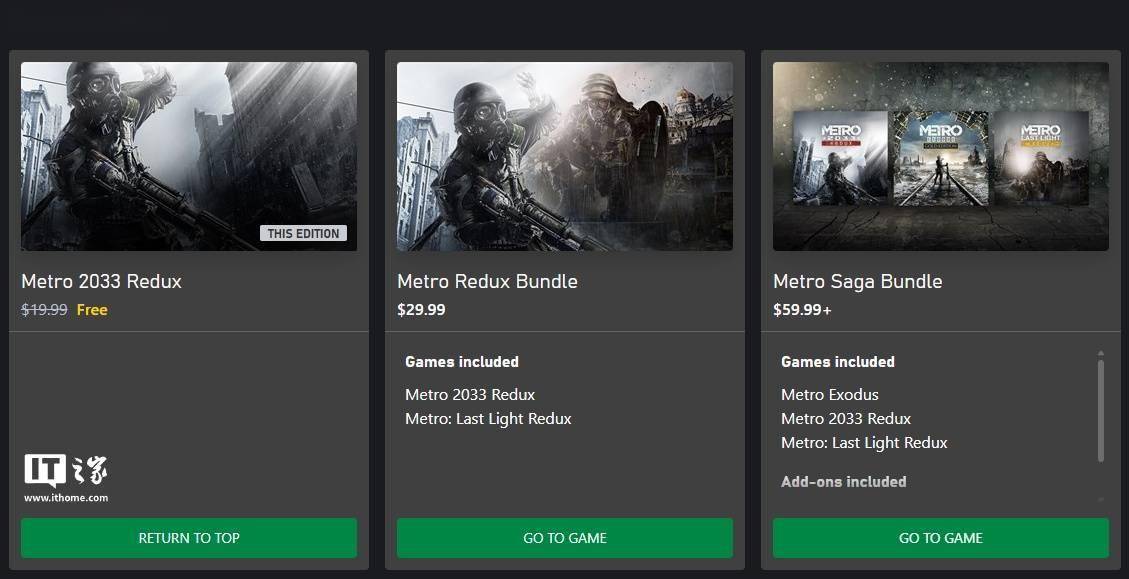Image resolution: width=1129 pixels, height=579 pixels.
Task: Click the ITHome logo watermark
Action: click(x=66, y=470)
